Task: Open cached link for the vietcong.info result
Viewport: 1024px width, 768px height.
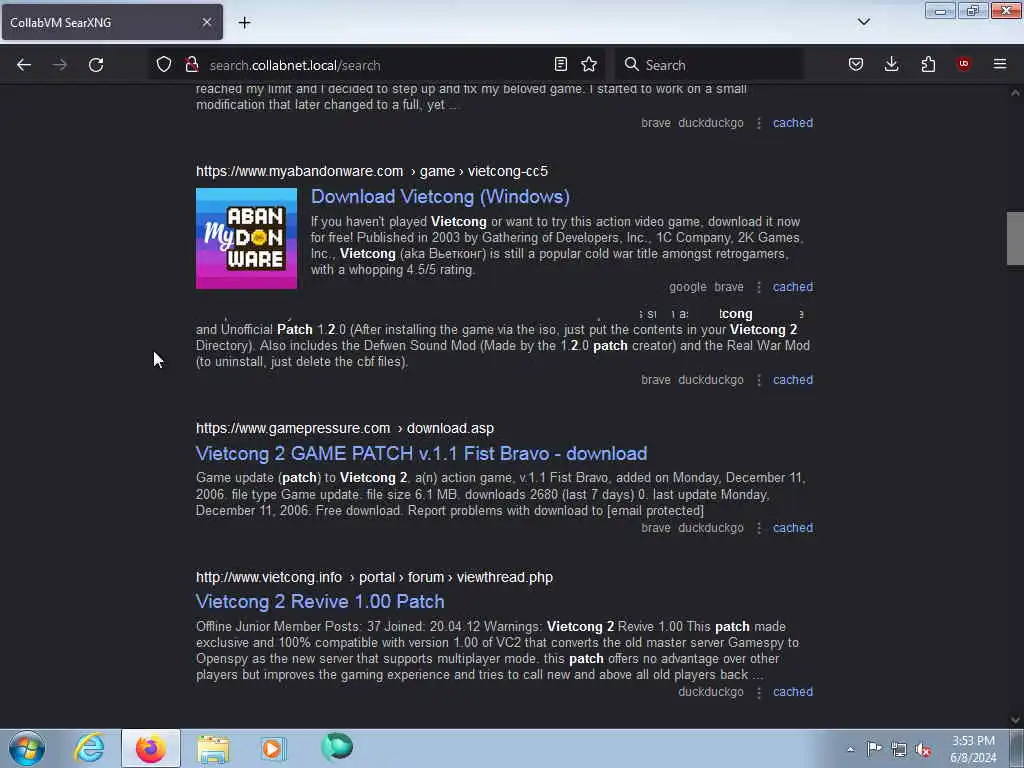Action: (793, 692)
